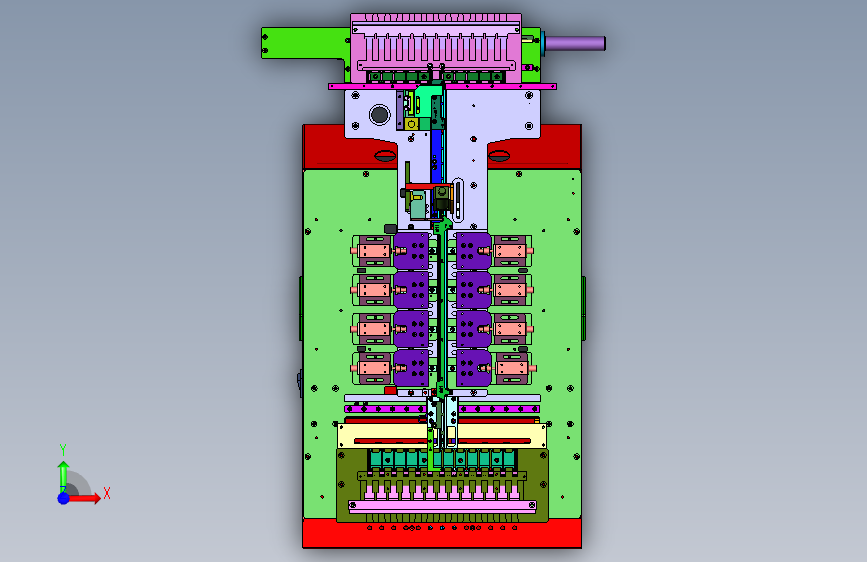Screen dimensions: 867x562
Task: Click the Y label of the coordinate triad
Action: (63, 450)
